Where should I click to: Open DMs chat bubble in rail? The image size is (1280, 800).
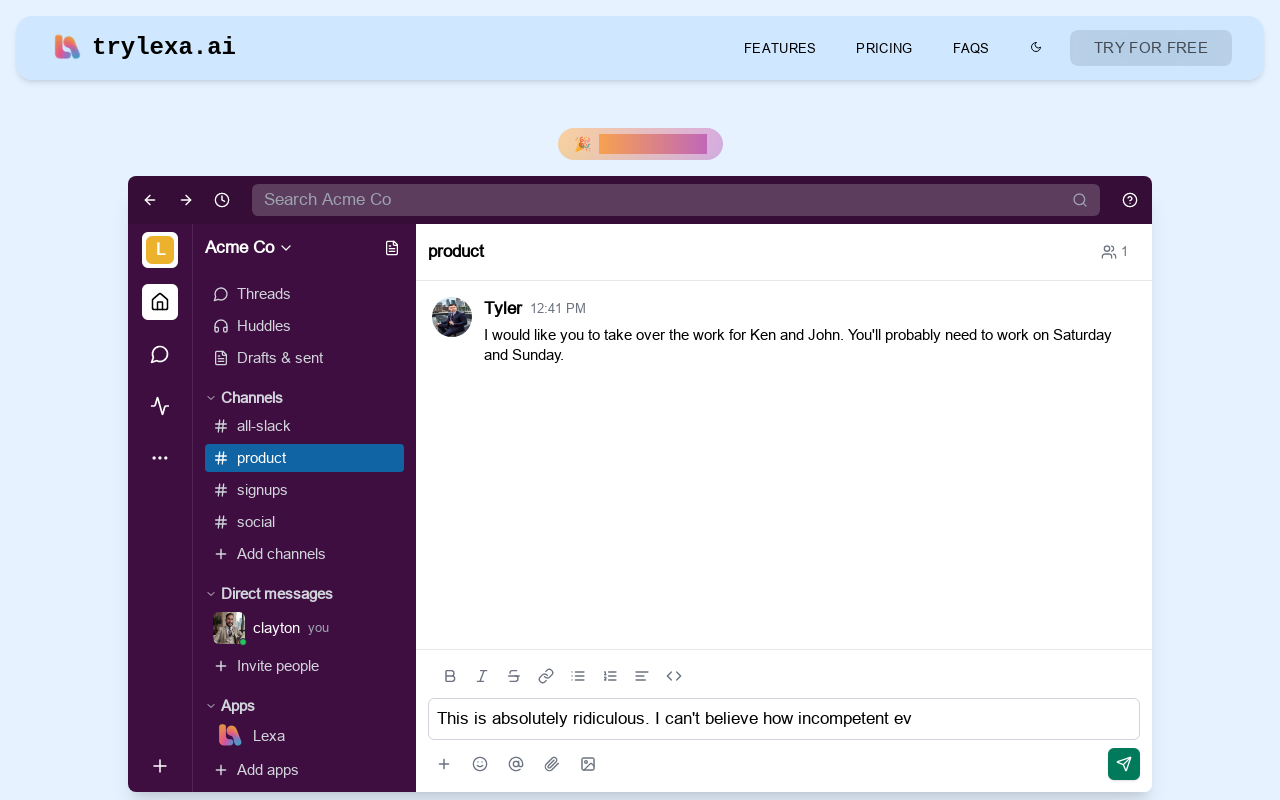(x=160, y=354)
